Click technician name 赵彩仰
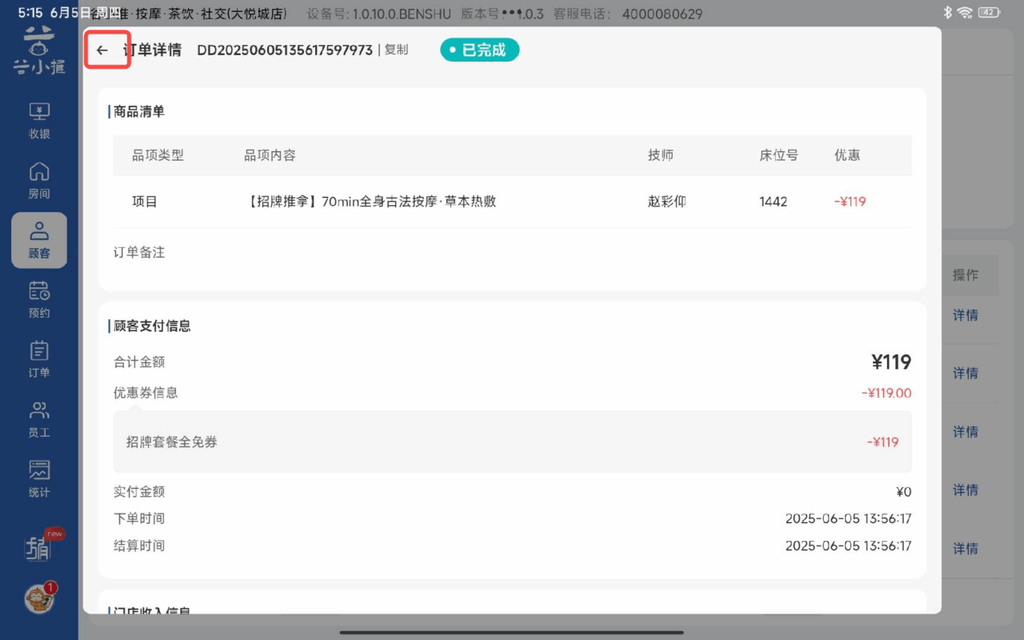1024x640 pixels. click(x=667, y=202)
